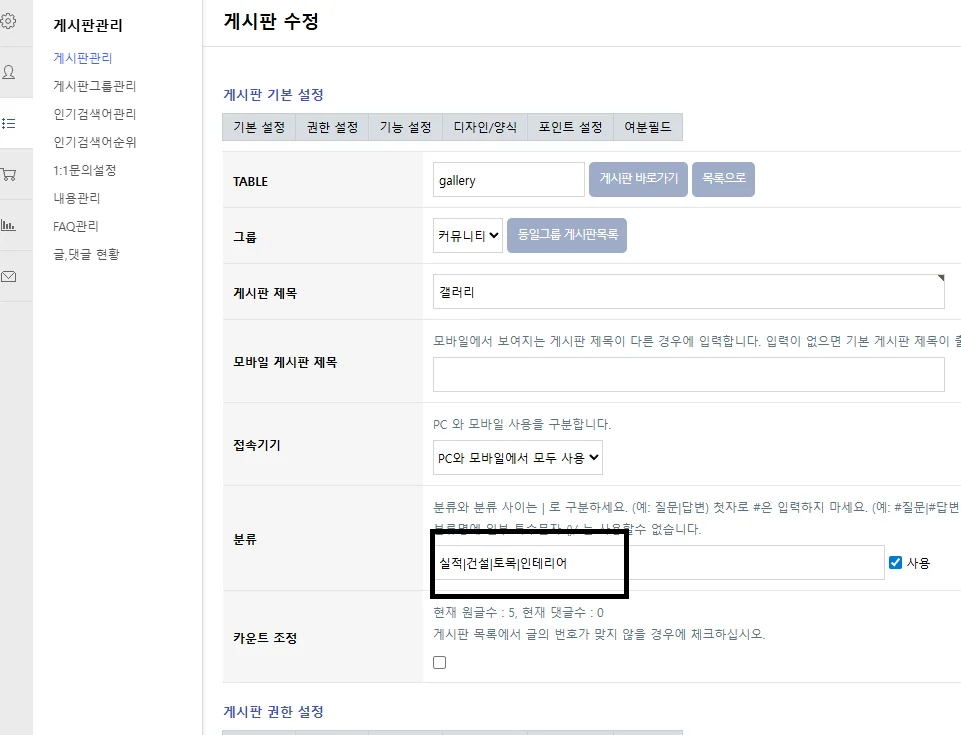Open 게시판그룹관리 in the sidebar
Image resolution: width=961 pixels, height=735 pixels.
tap(94, 86)
